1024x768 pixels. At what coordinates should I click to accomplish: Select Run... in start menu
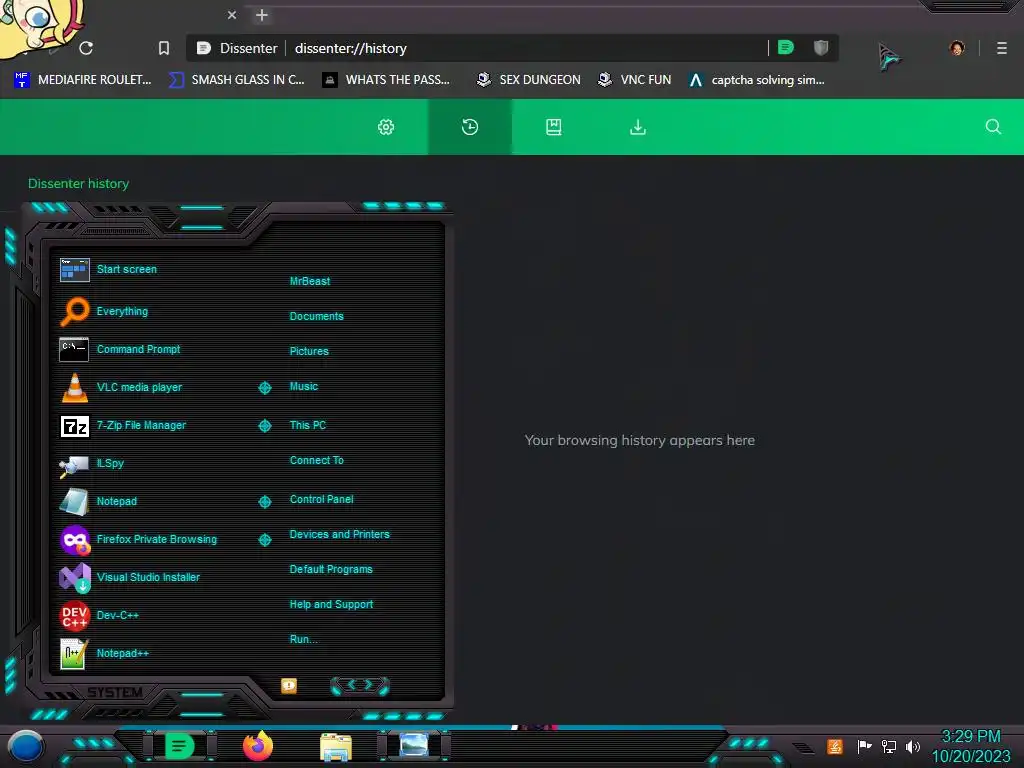pyautogui.click(x=304, y=639)
